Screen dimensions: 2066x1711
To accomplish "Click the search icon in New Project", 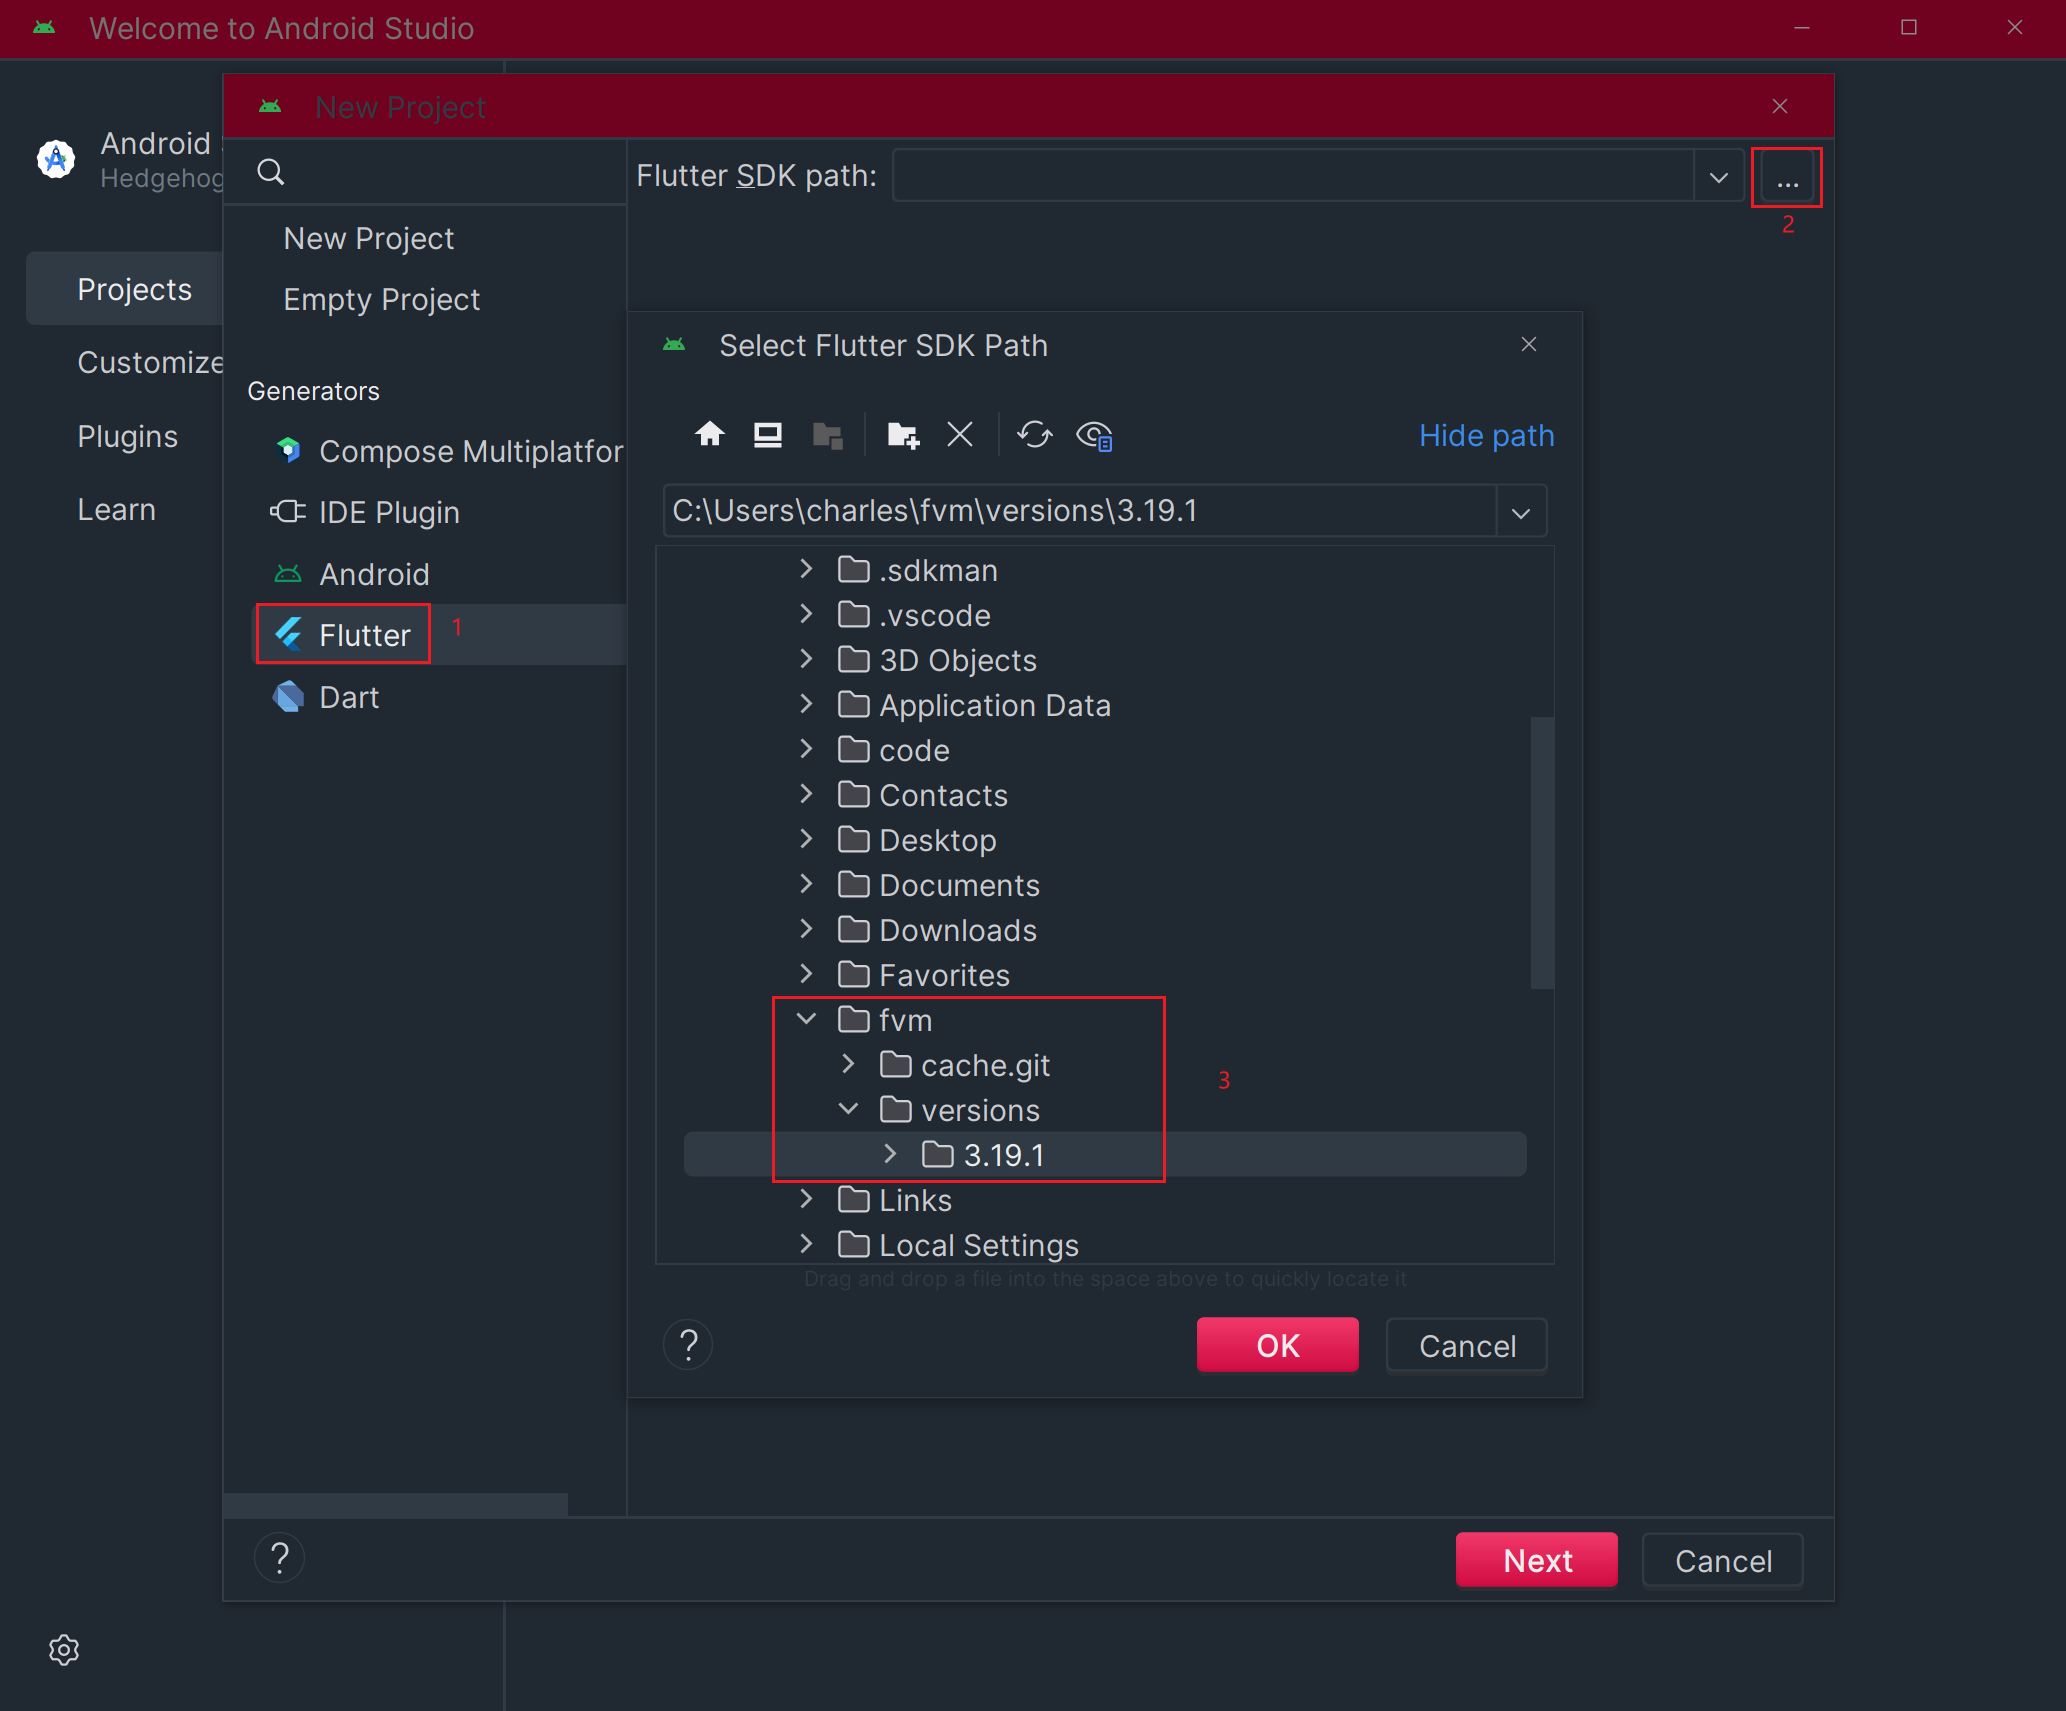I will click(x=271, y=172).
